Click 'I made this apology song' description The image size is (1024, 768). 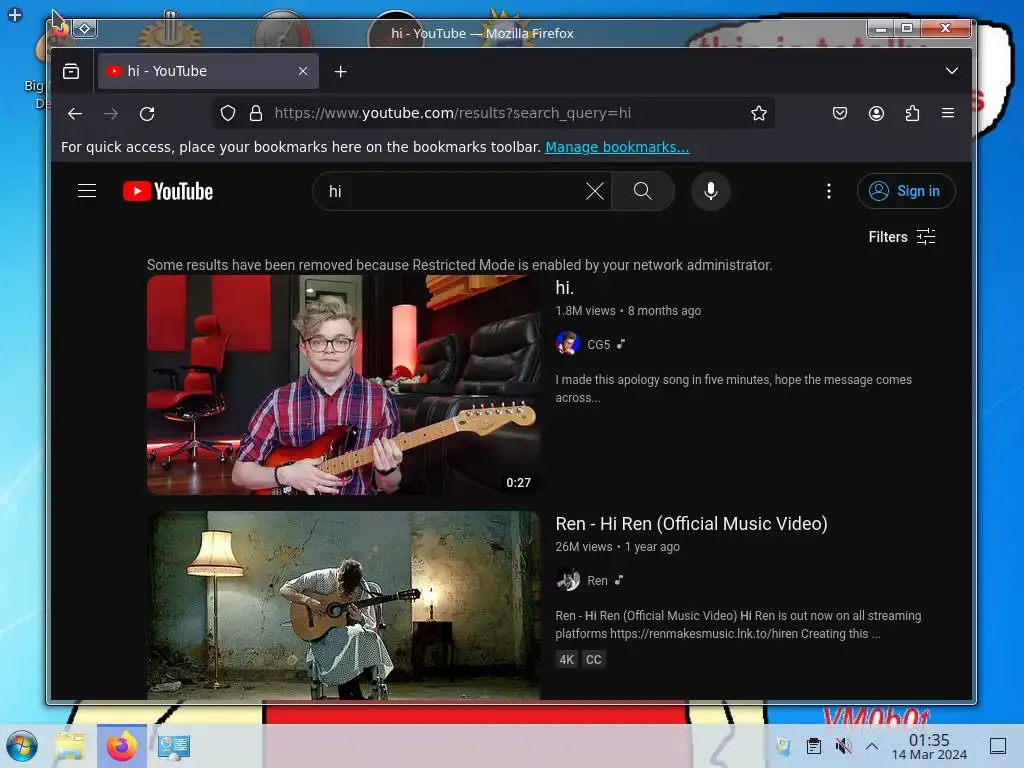tap(733, 389)
